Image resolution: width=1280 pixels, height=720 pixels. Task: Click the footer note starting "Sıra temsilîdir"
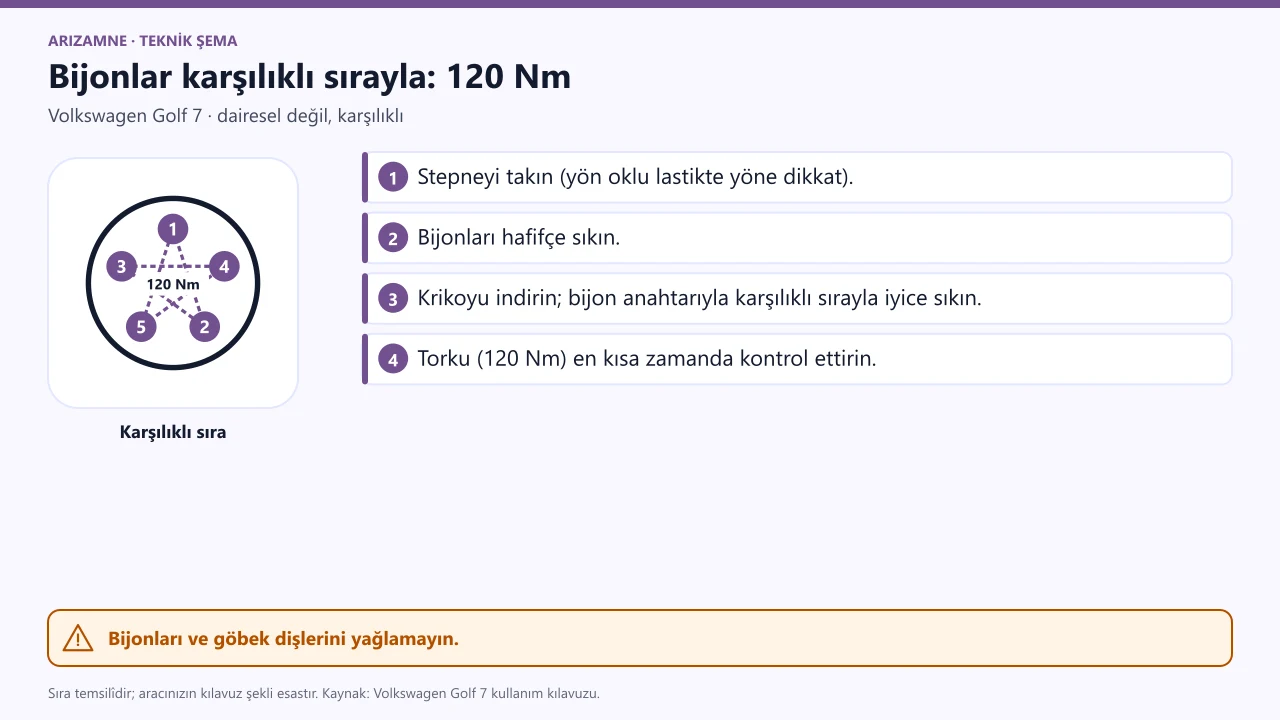[324, 693]
